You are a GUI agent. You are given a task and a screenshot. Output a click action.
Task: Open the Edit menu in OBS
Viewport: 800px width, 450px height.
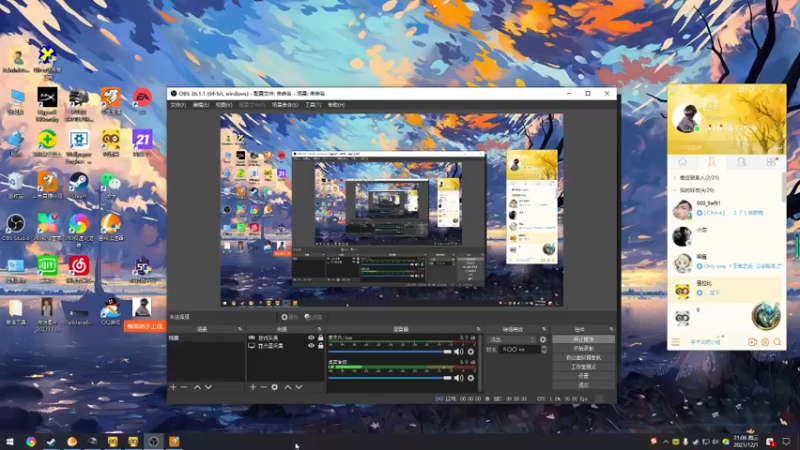pos(201,105)
